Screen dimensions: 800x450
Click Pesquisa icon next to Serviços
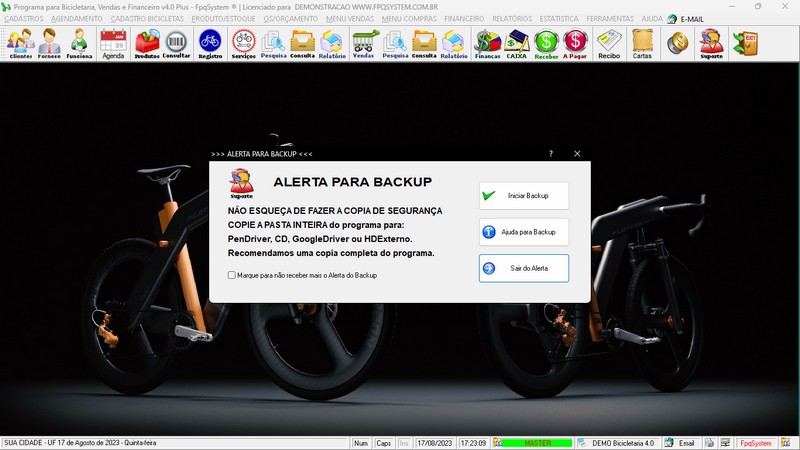coord(273,44)
